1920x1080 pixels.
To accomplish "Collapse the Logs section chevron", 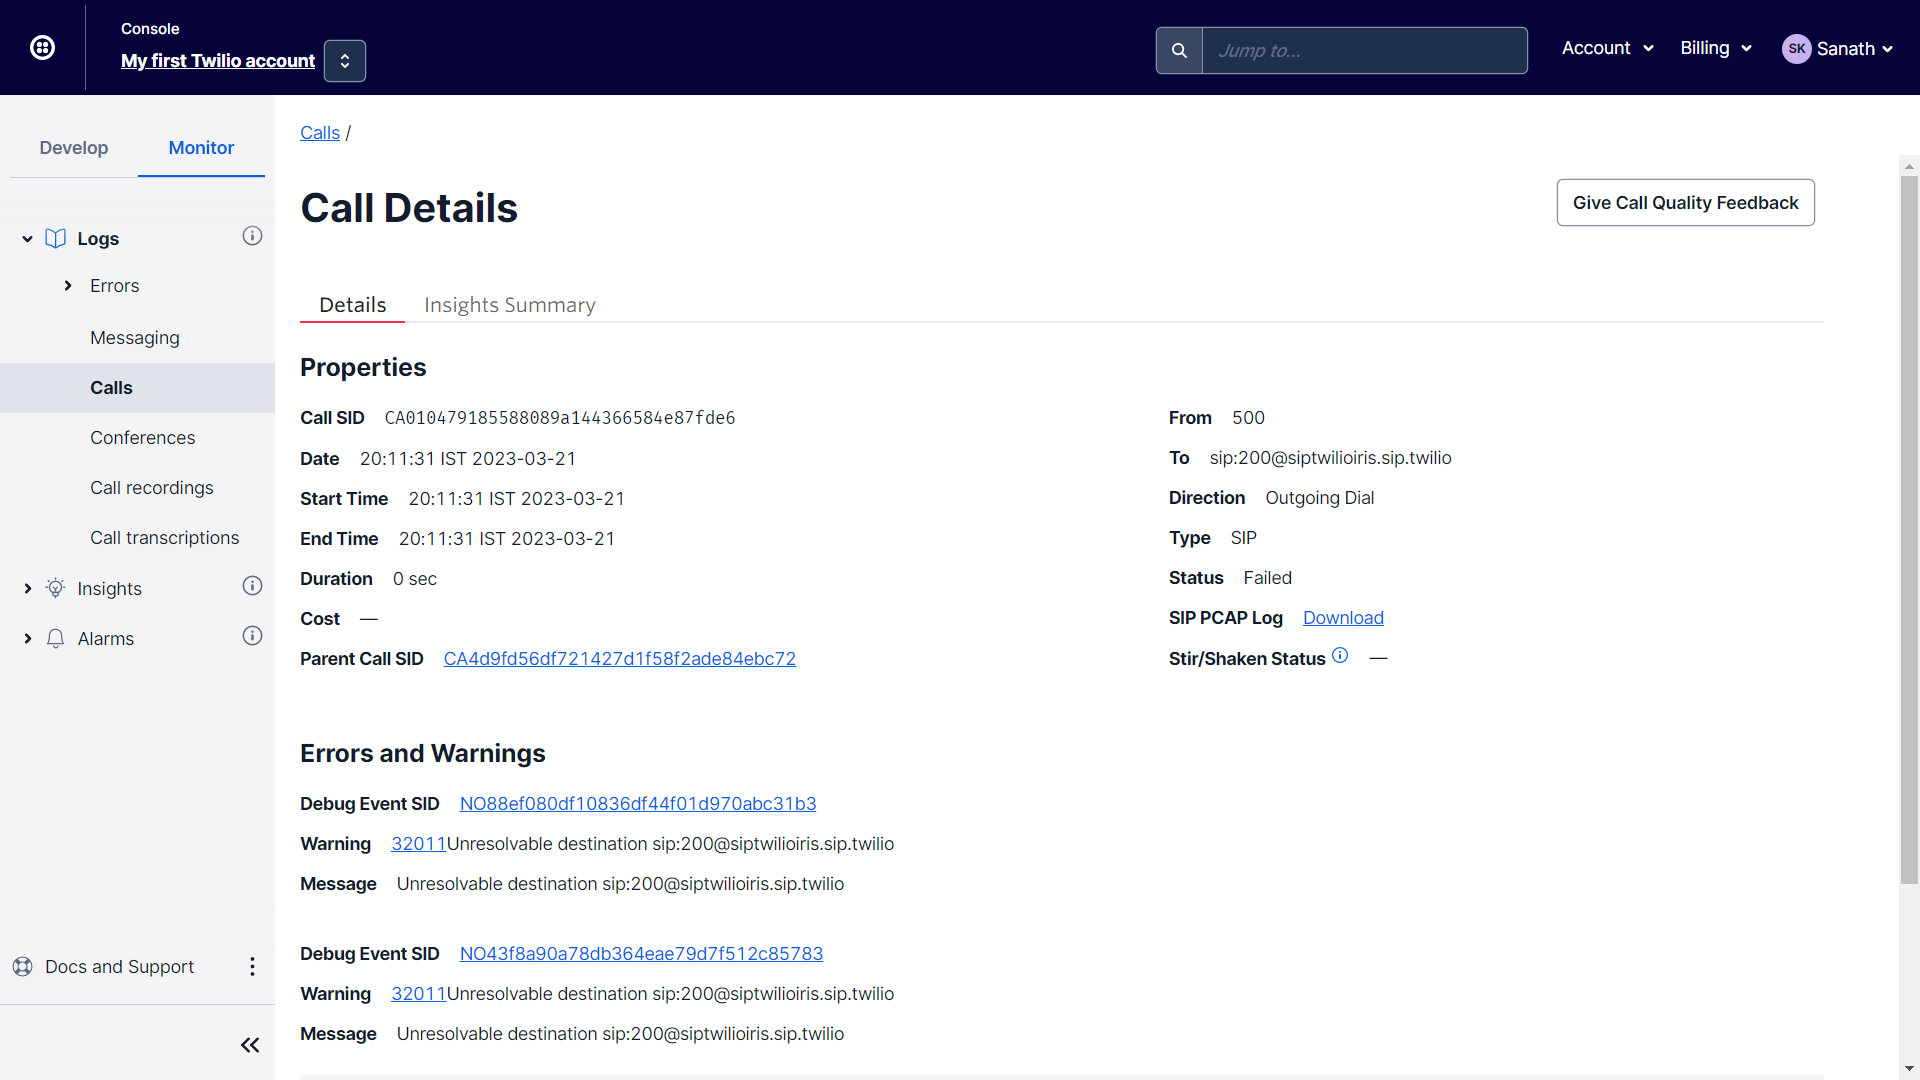I will [x=27, y=239].
